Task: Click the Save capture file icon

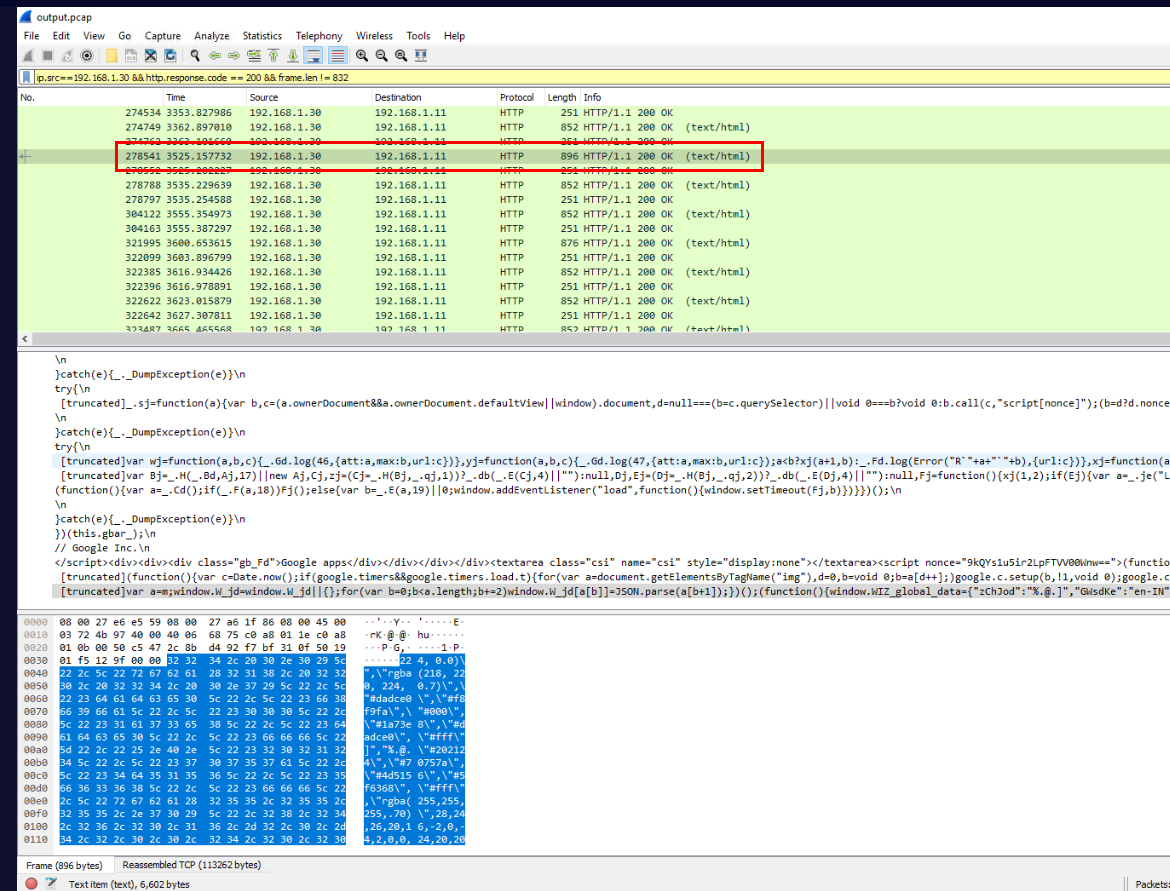Action: (131, 55)
